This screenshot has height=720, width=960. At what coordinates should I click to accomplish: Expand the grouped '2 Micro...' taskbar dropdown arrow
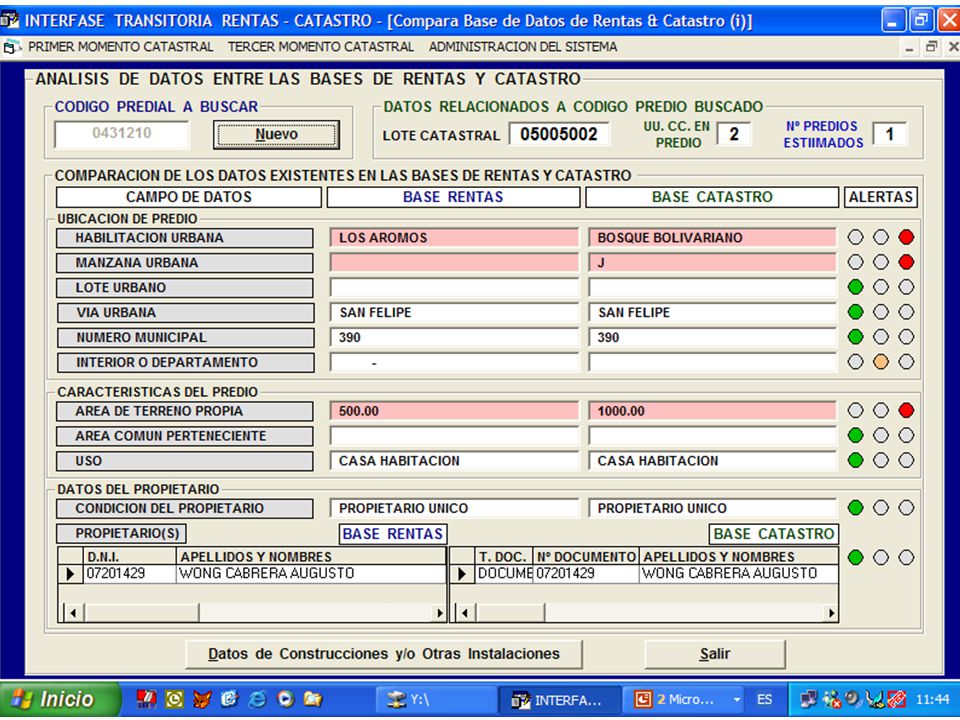tap(737, 699)
